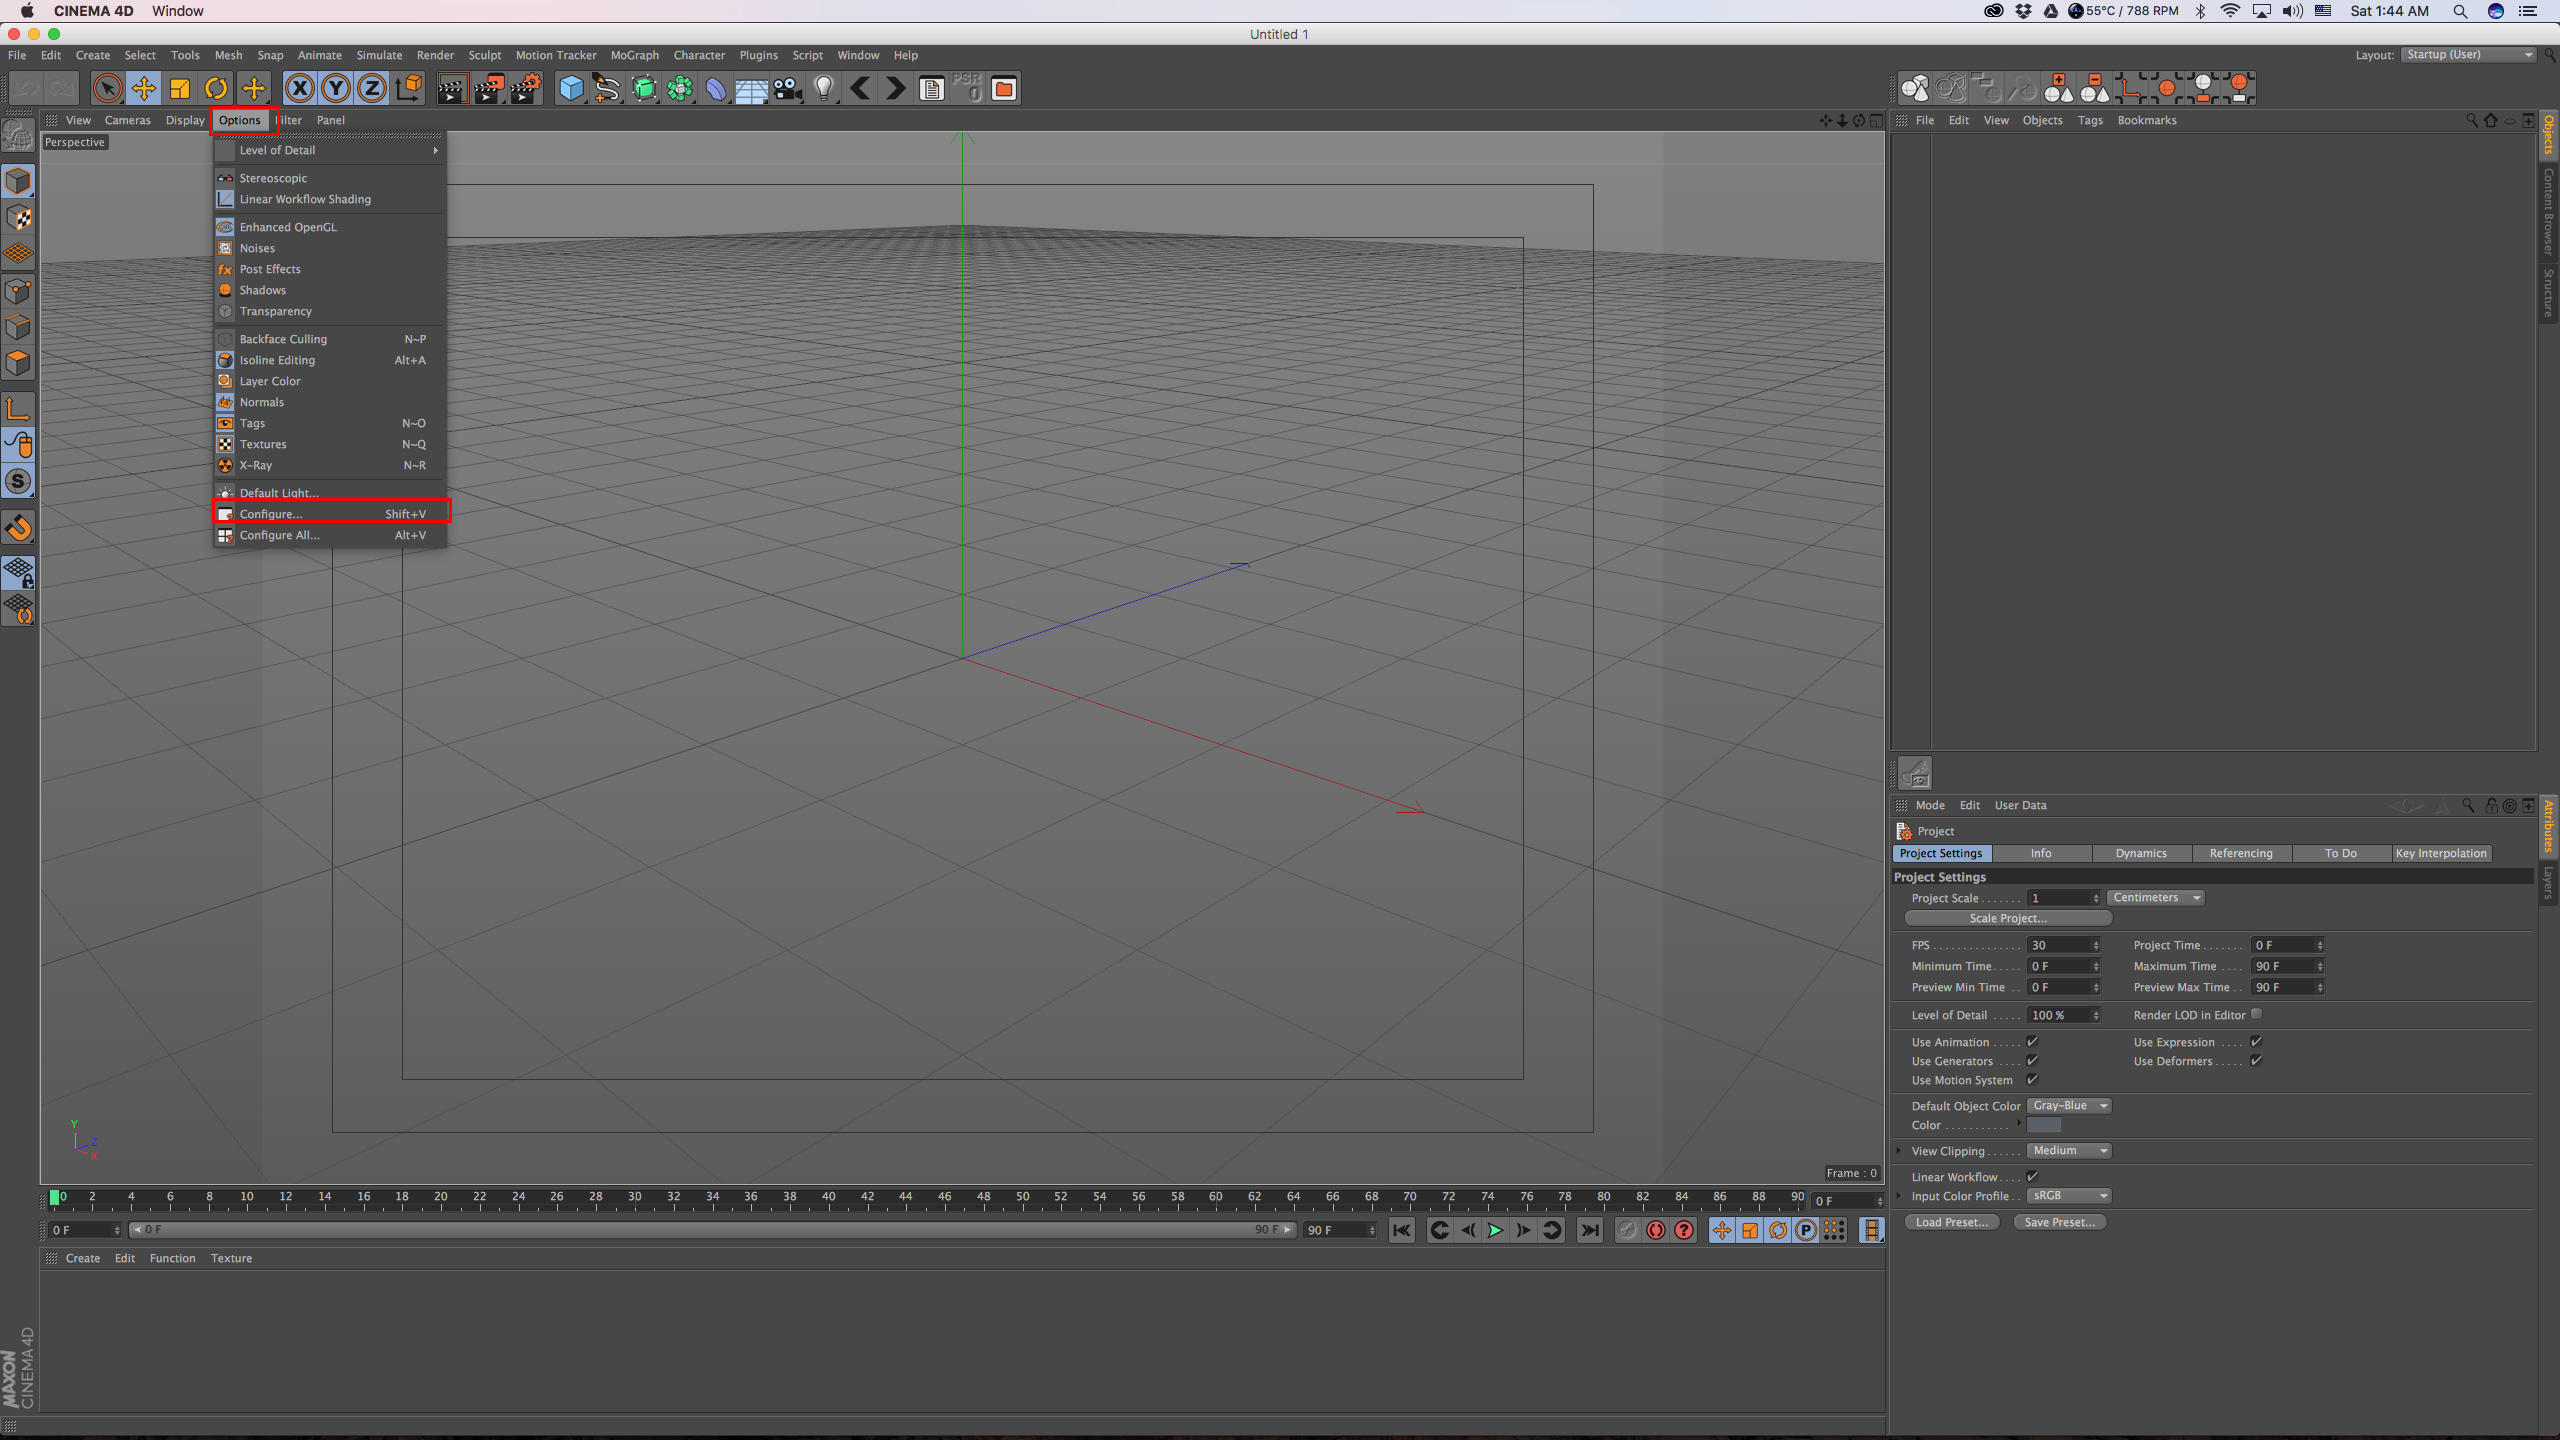Toggle the X axis lock icon

(x=299, y=89)
